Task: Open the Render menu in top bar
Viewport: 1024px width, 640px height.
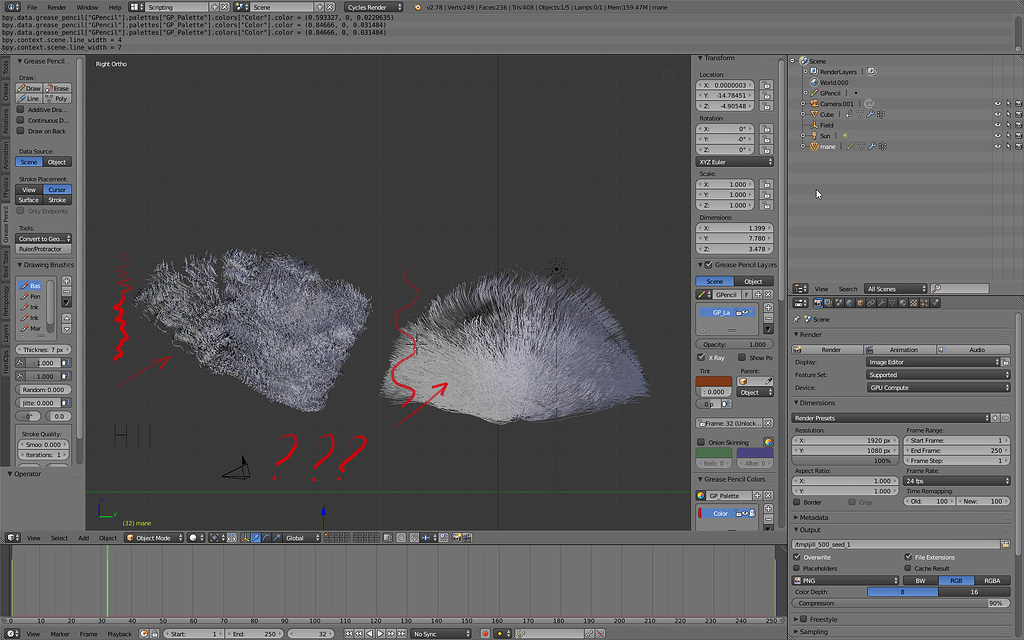Action: point(57,7)
